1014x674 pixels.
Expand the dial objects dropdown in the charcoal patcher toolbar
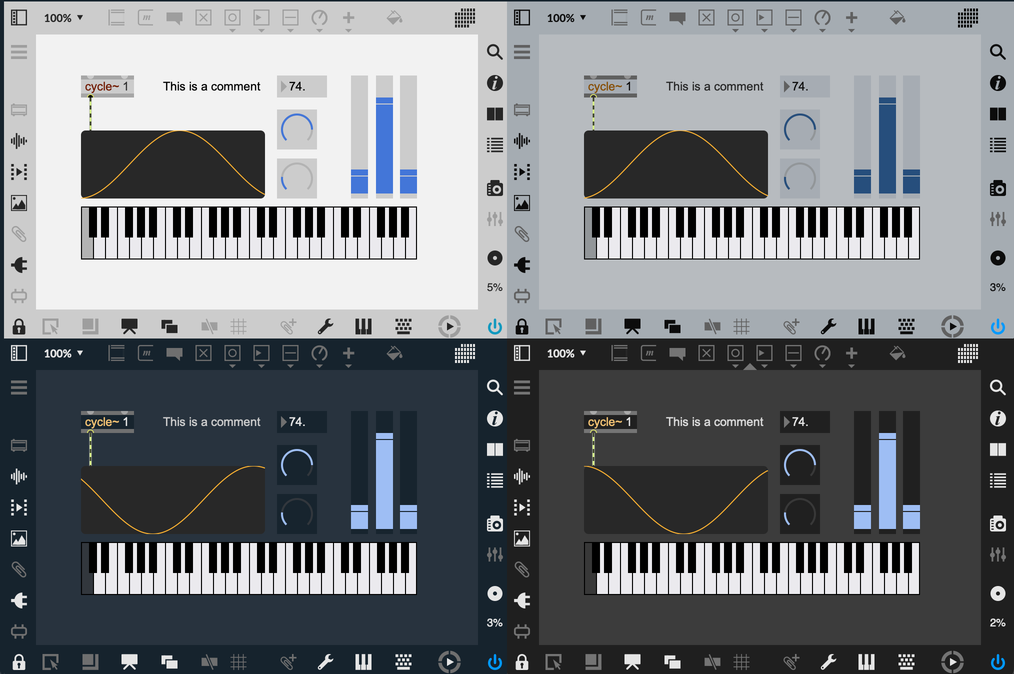[822, 354]
